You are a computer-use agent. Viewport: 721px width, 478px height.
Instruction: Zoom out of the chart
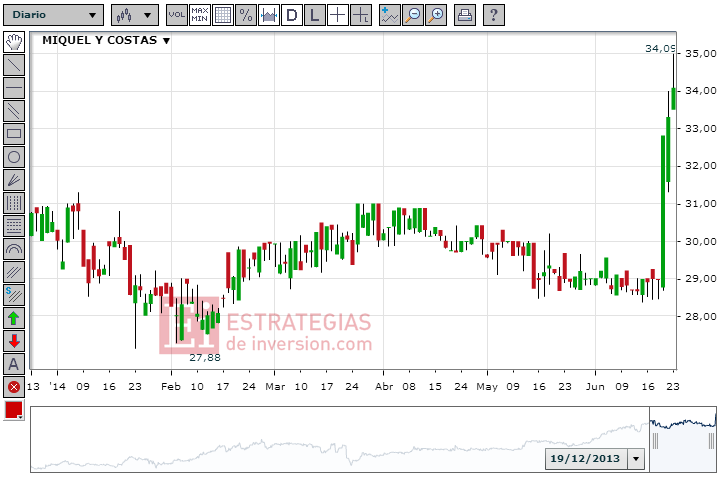click(x=413, y=15)
